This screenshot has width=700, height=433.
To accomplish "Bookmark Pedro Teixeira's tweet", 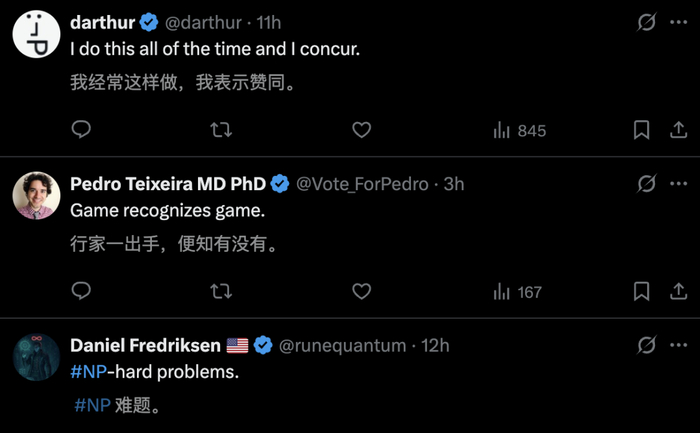I will click(x=642, y=291).
